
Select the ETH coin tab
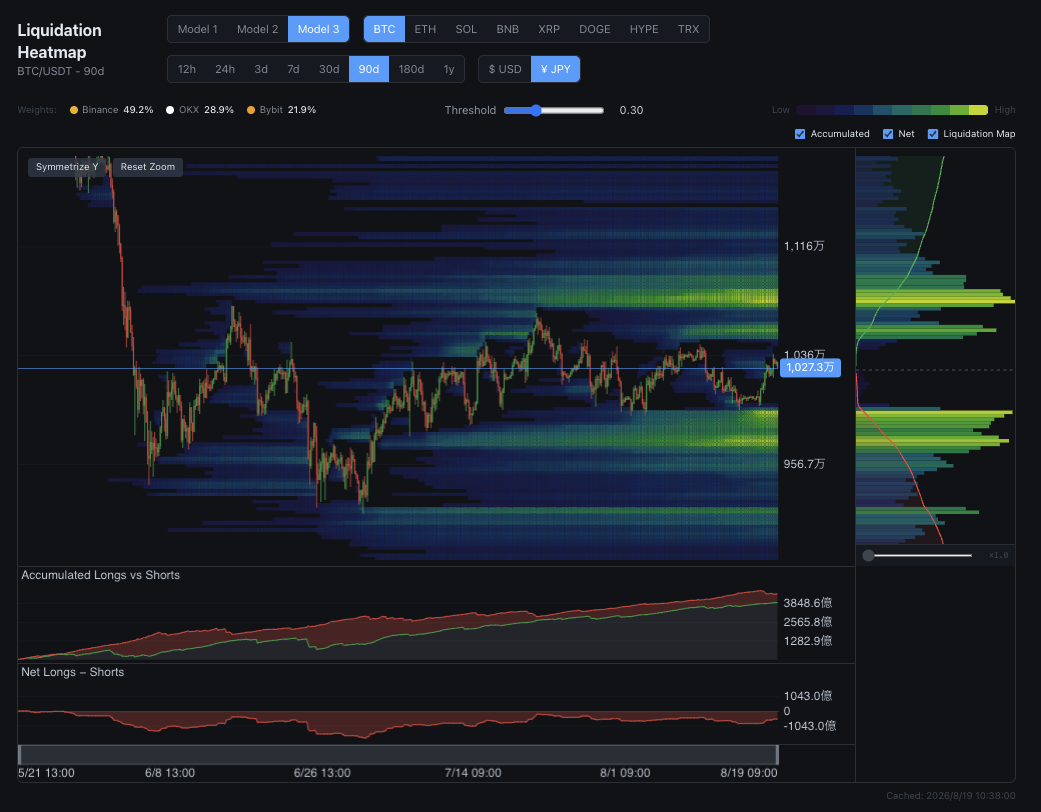coord(425,29)
